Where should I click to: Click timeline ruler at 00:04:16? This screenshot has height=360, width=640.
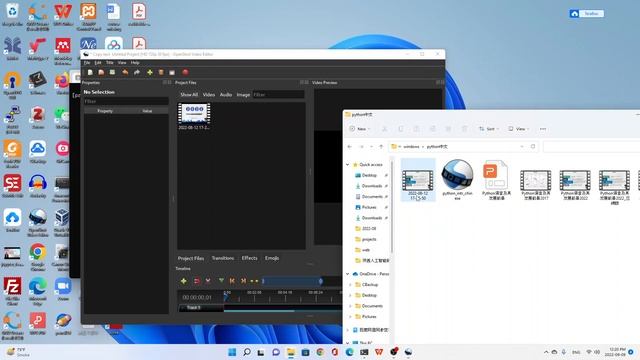pyautogui.click(x=285, y=293)
